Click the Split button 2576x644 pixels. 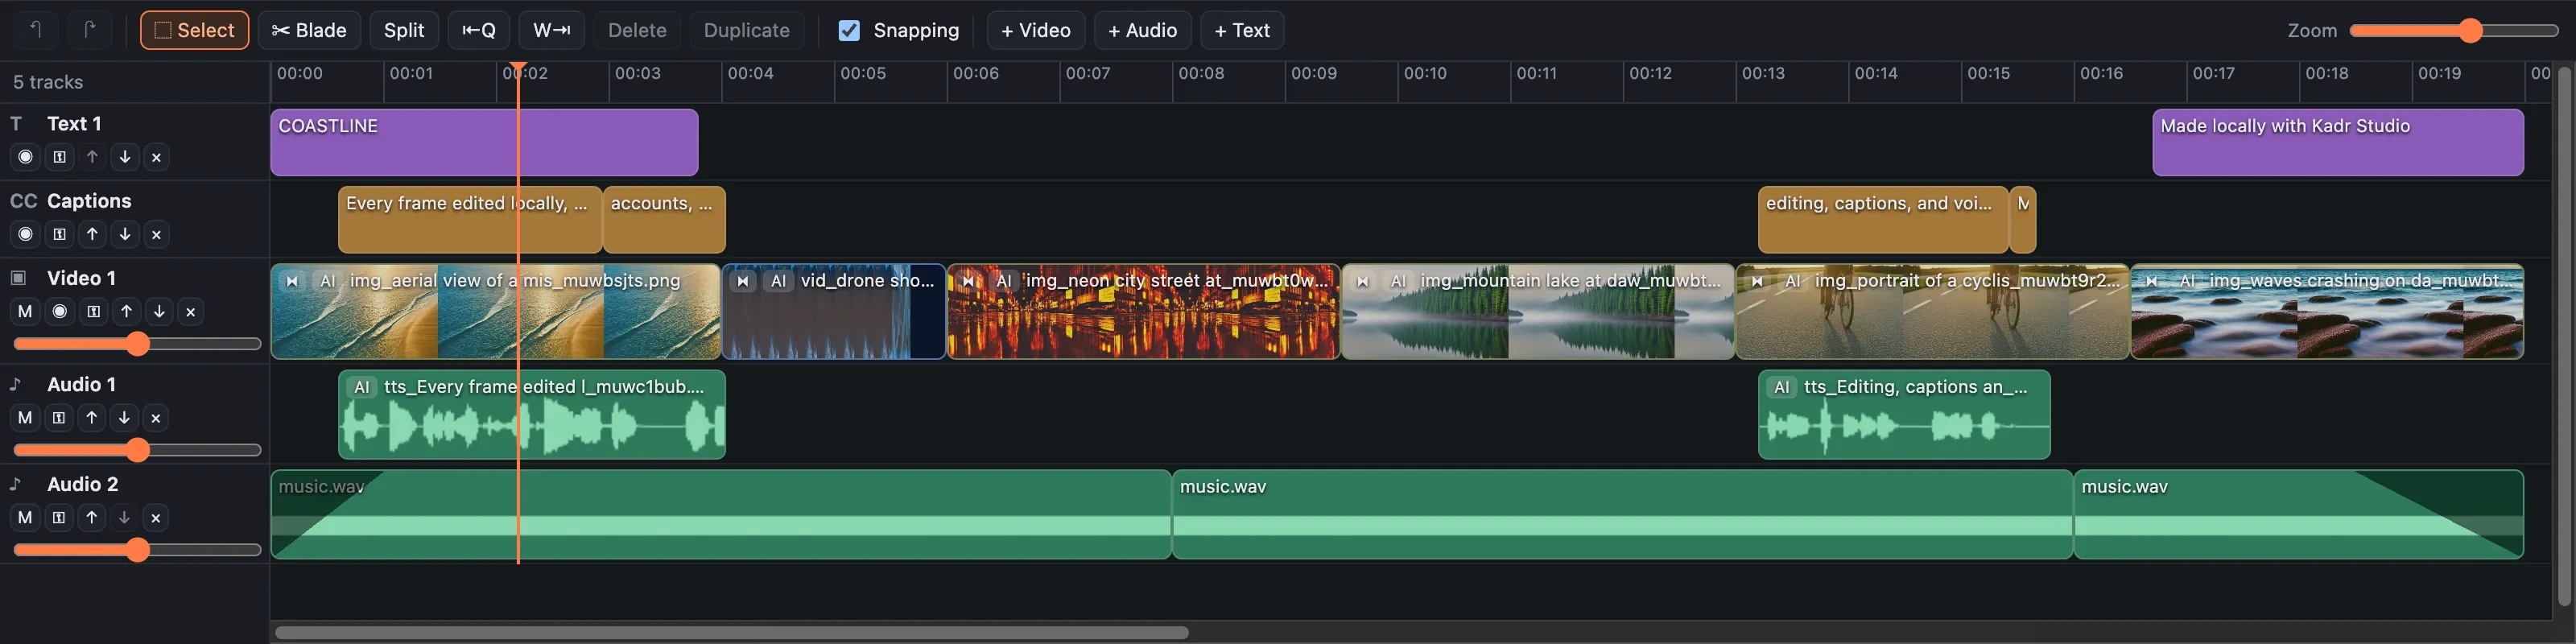[404, 30]
